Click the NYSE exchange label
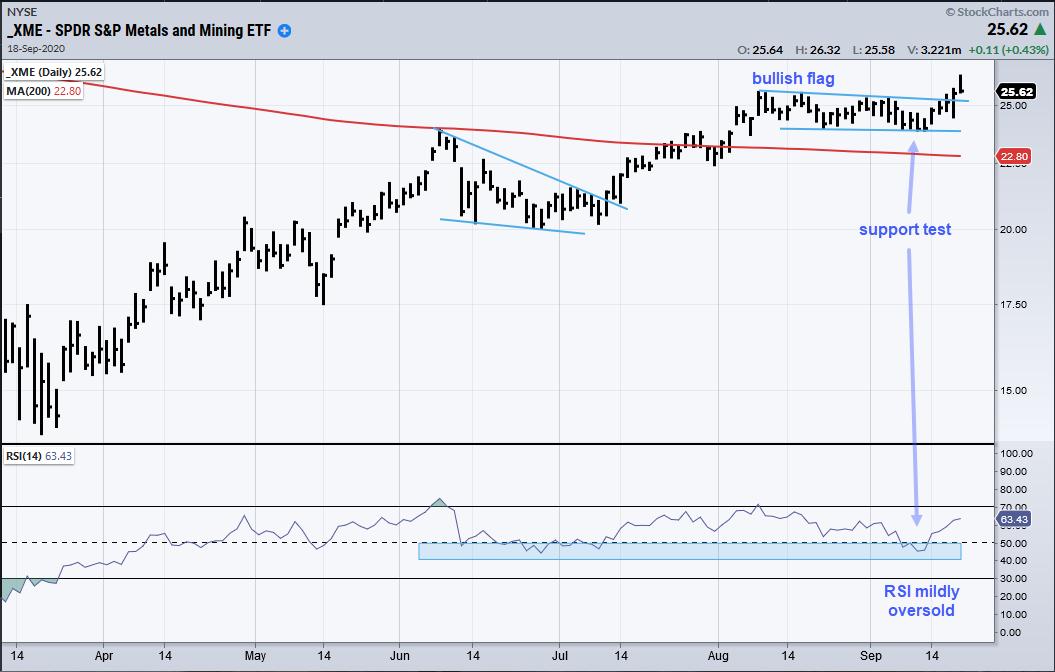 22,12
